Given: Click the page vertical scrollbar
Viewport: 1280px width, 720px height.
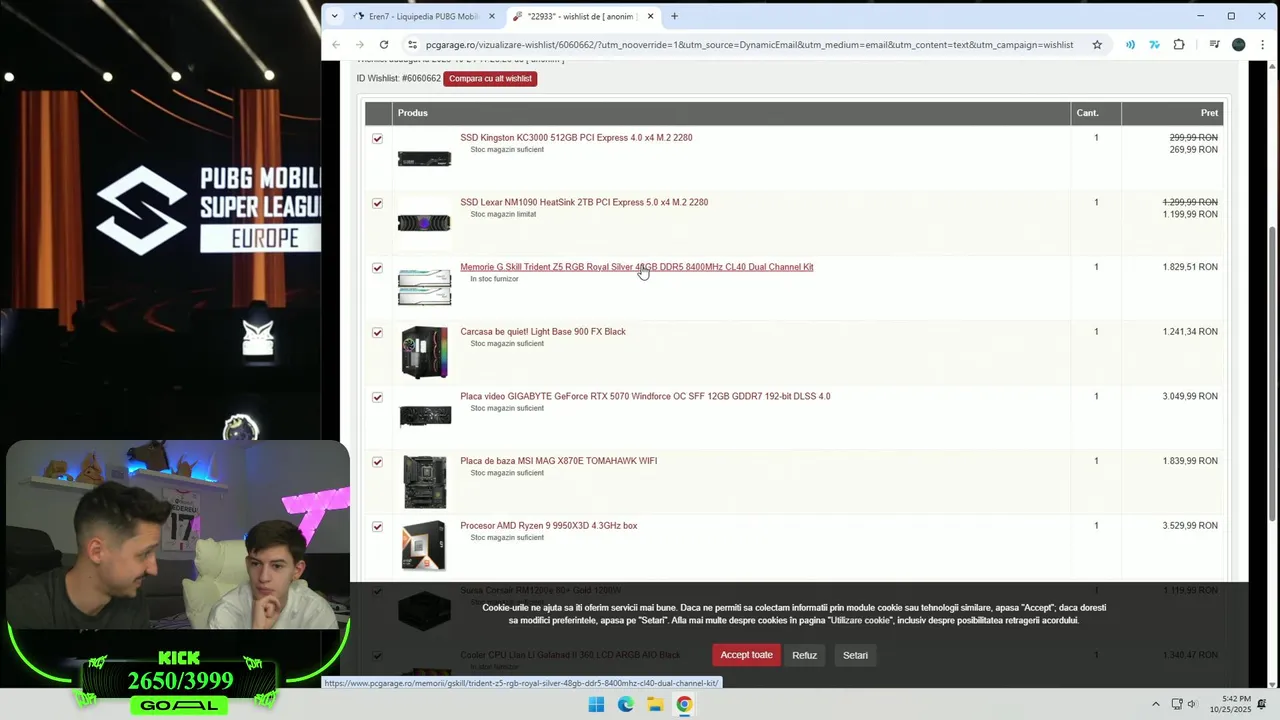Looking at the screenshot, I should [x=1273, y=375].
